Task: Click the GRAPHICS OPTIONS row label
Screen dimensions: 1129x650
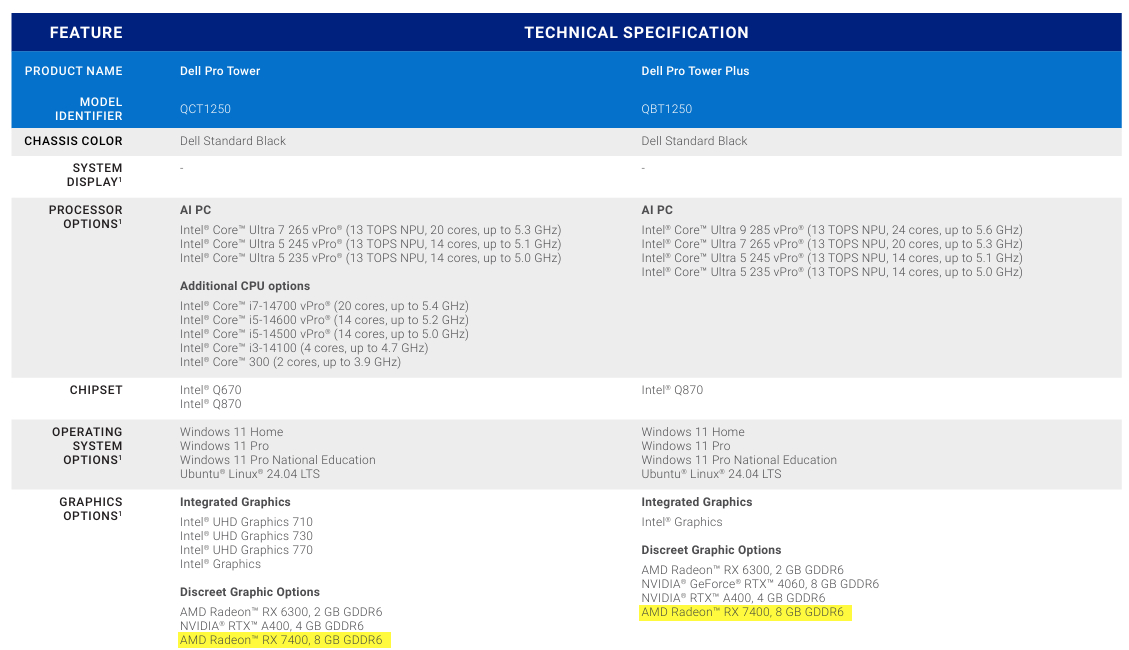Action: (90, 509)
